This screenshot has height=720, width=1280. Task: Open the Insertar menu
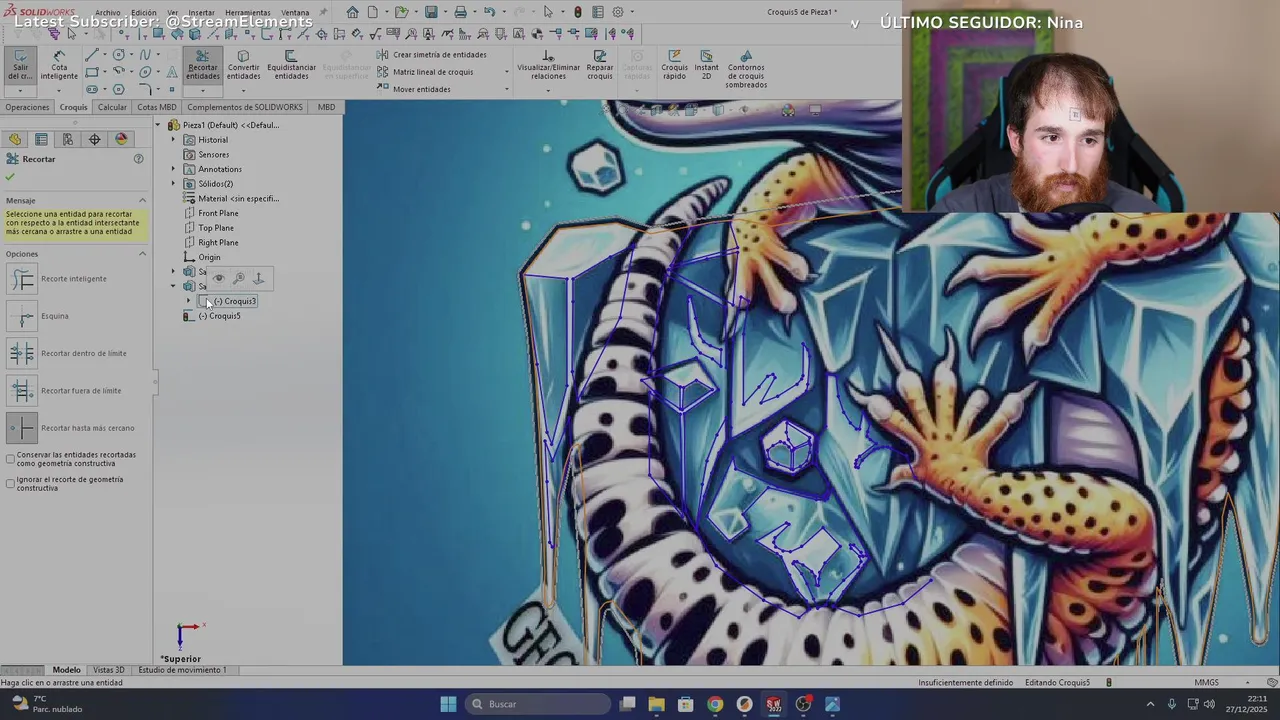pos(201,13)
